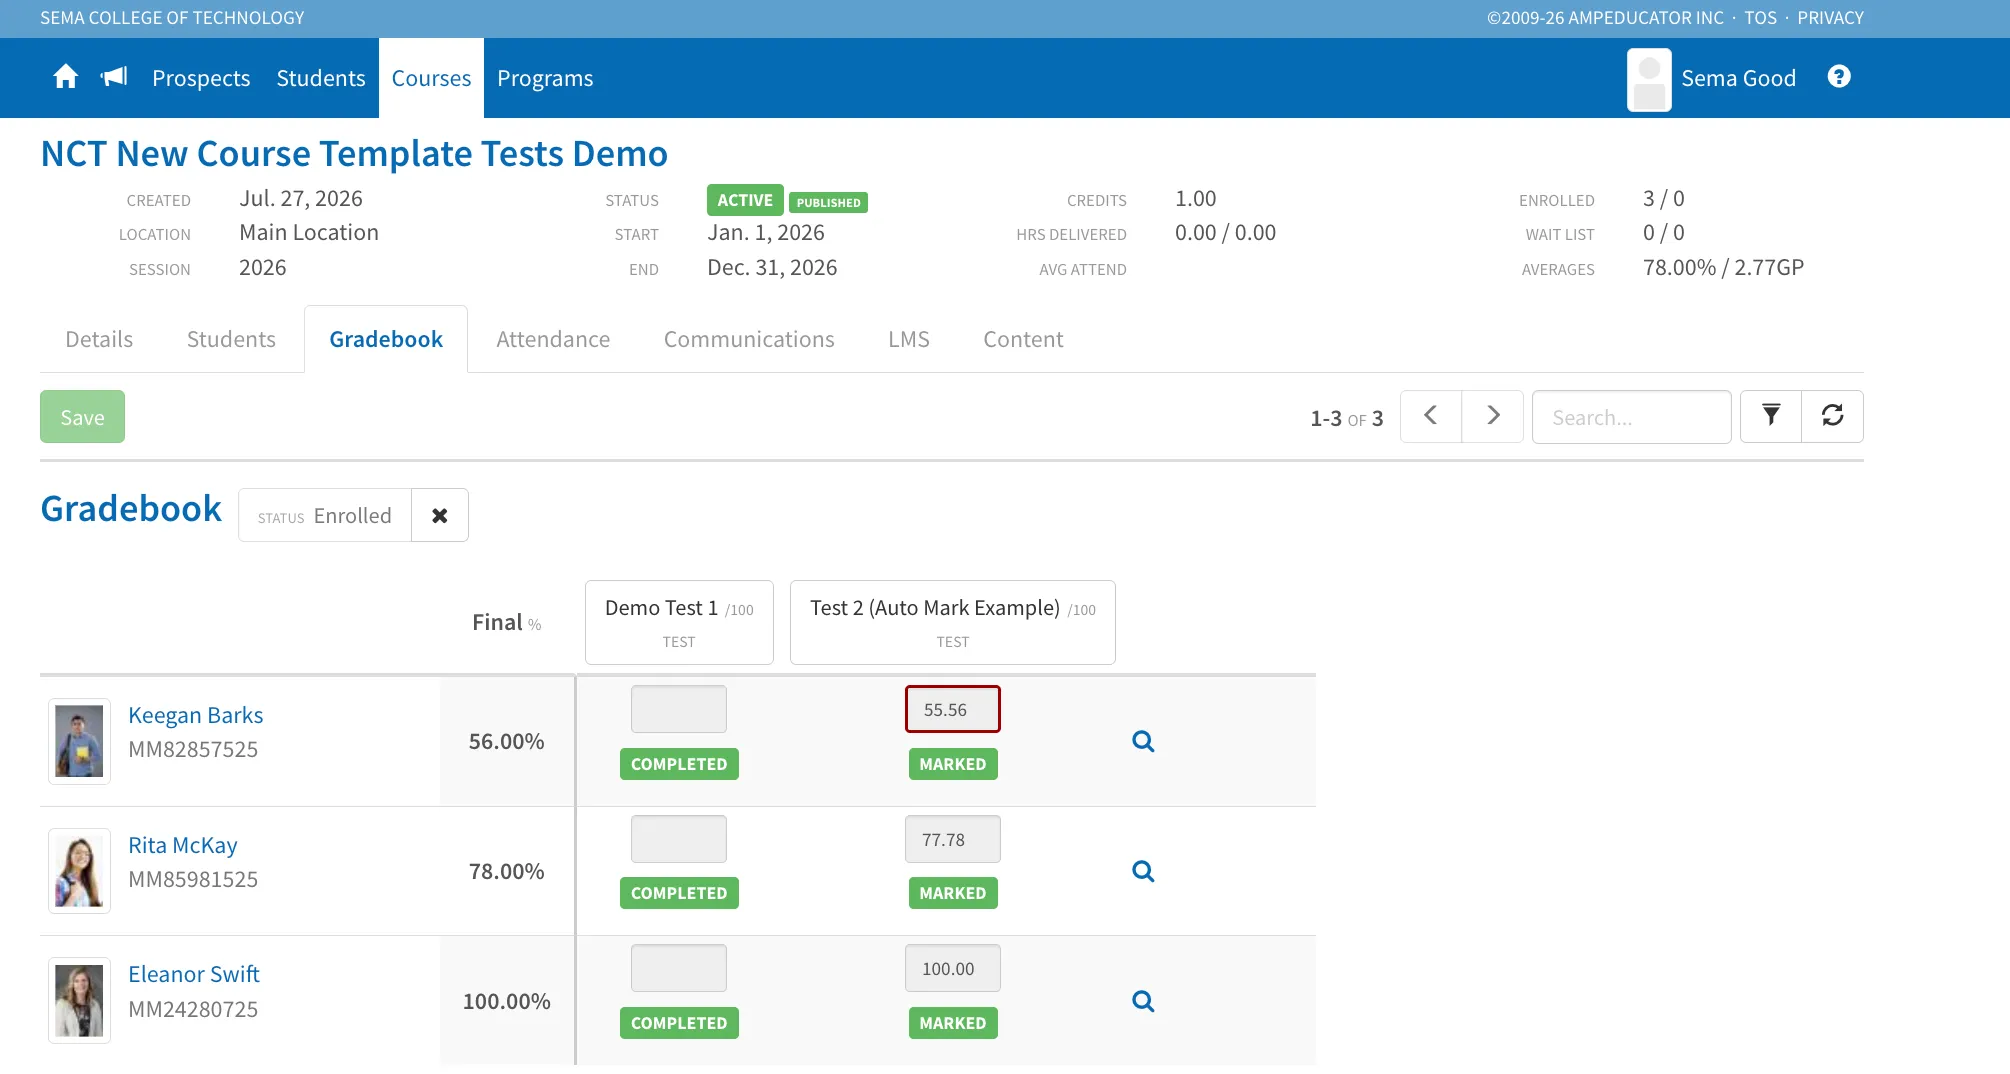Open the PRIVACY link

coord(1830,18)
